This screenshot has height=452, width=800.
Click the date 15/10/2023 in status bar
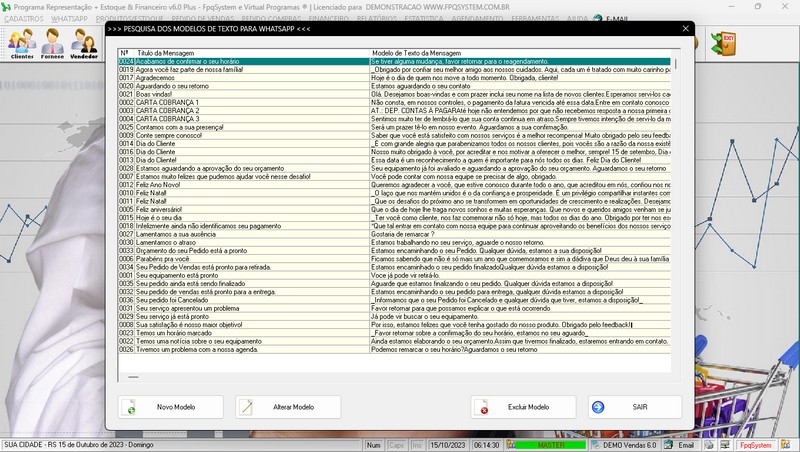click(447, 445)
